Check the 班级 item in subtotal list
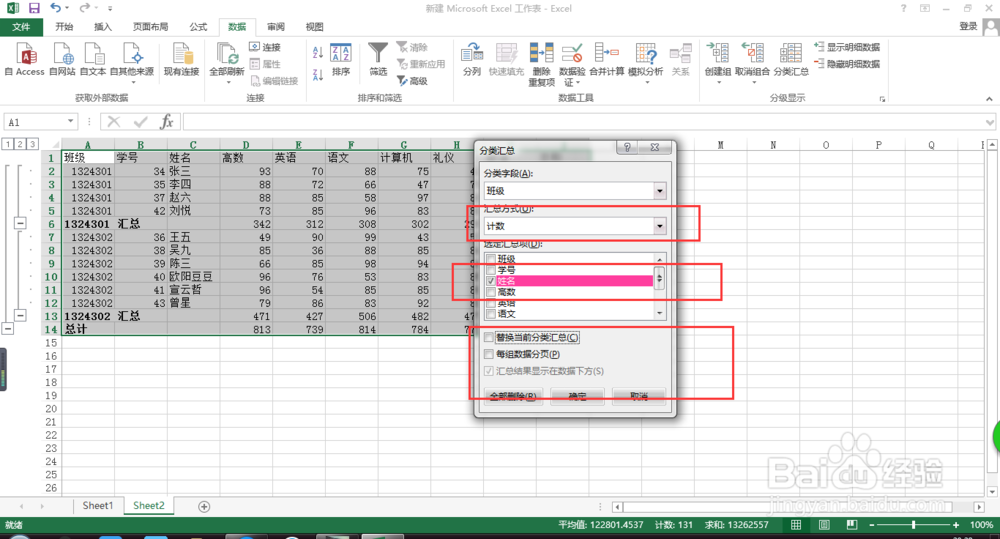Screen dimensions: 1000x539 pos(490,259)
